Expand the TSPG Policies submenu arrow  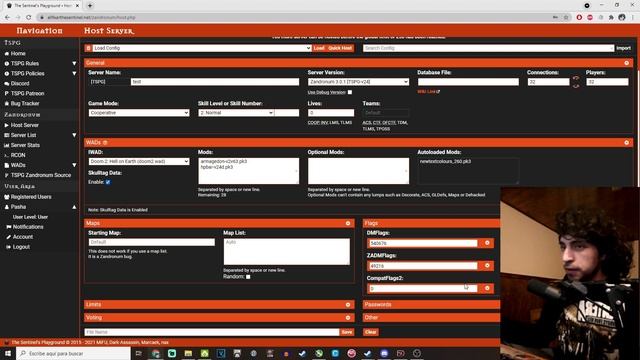[74, 73]
